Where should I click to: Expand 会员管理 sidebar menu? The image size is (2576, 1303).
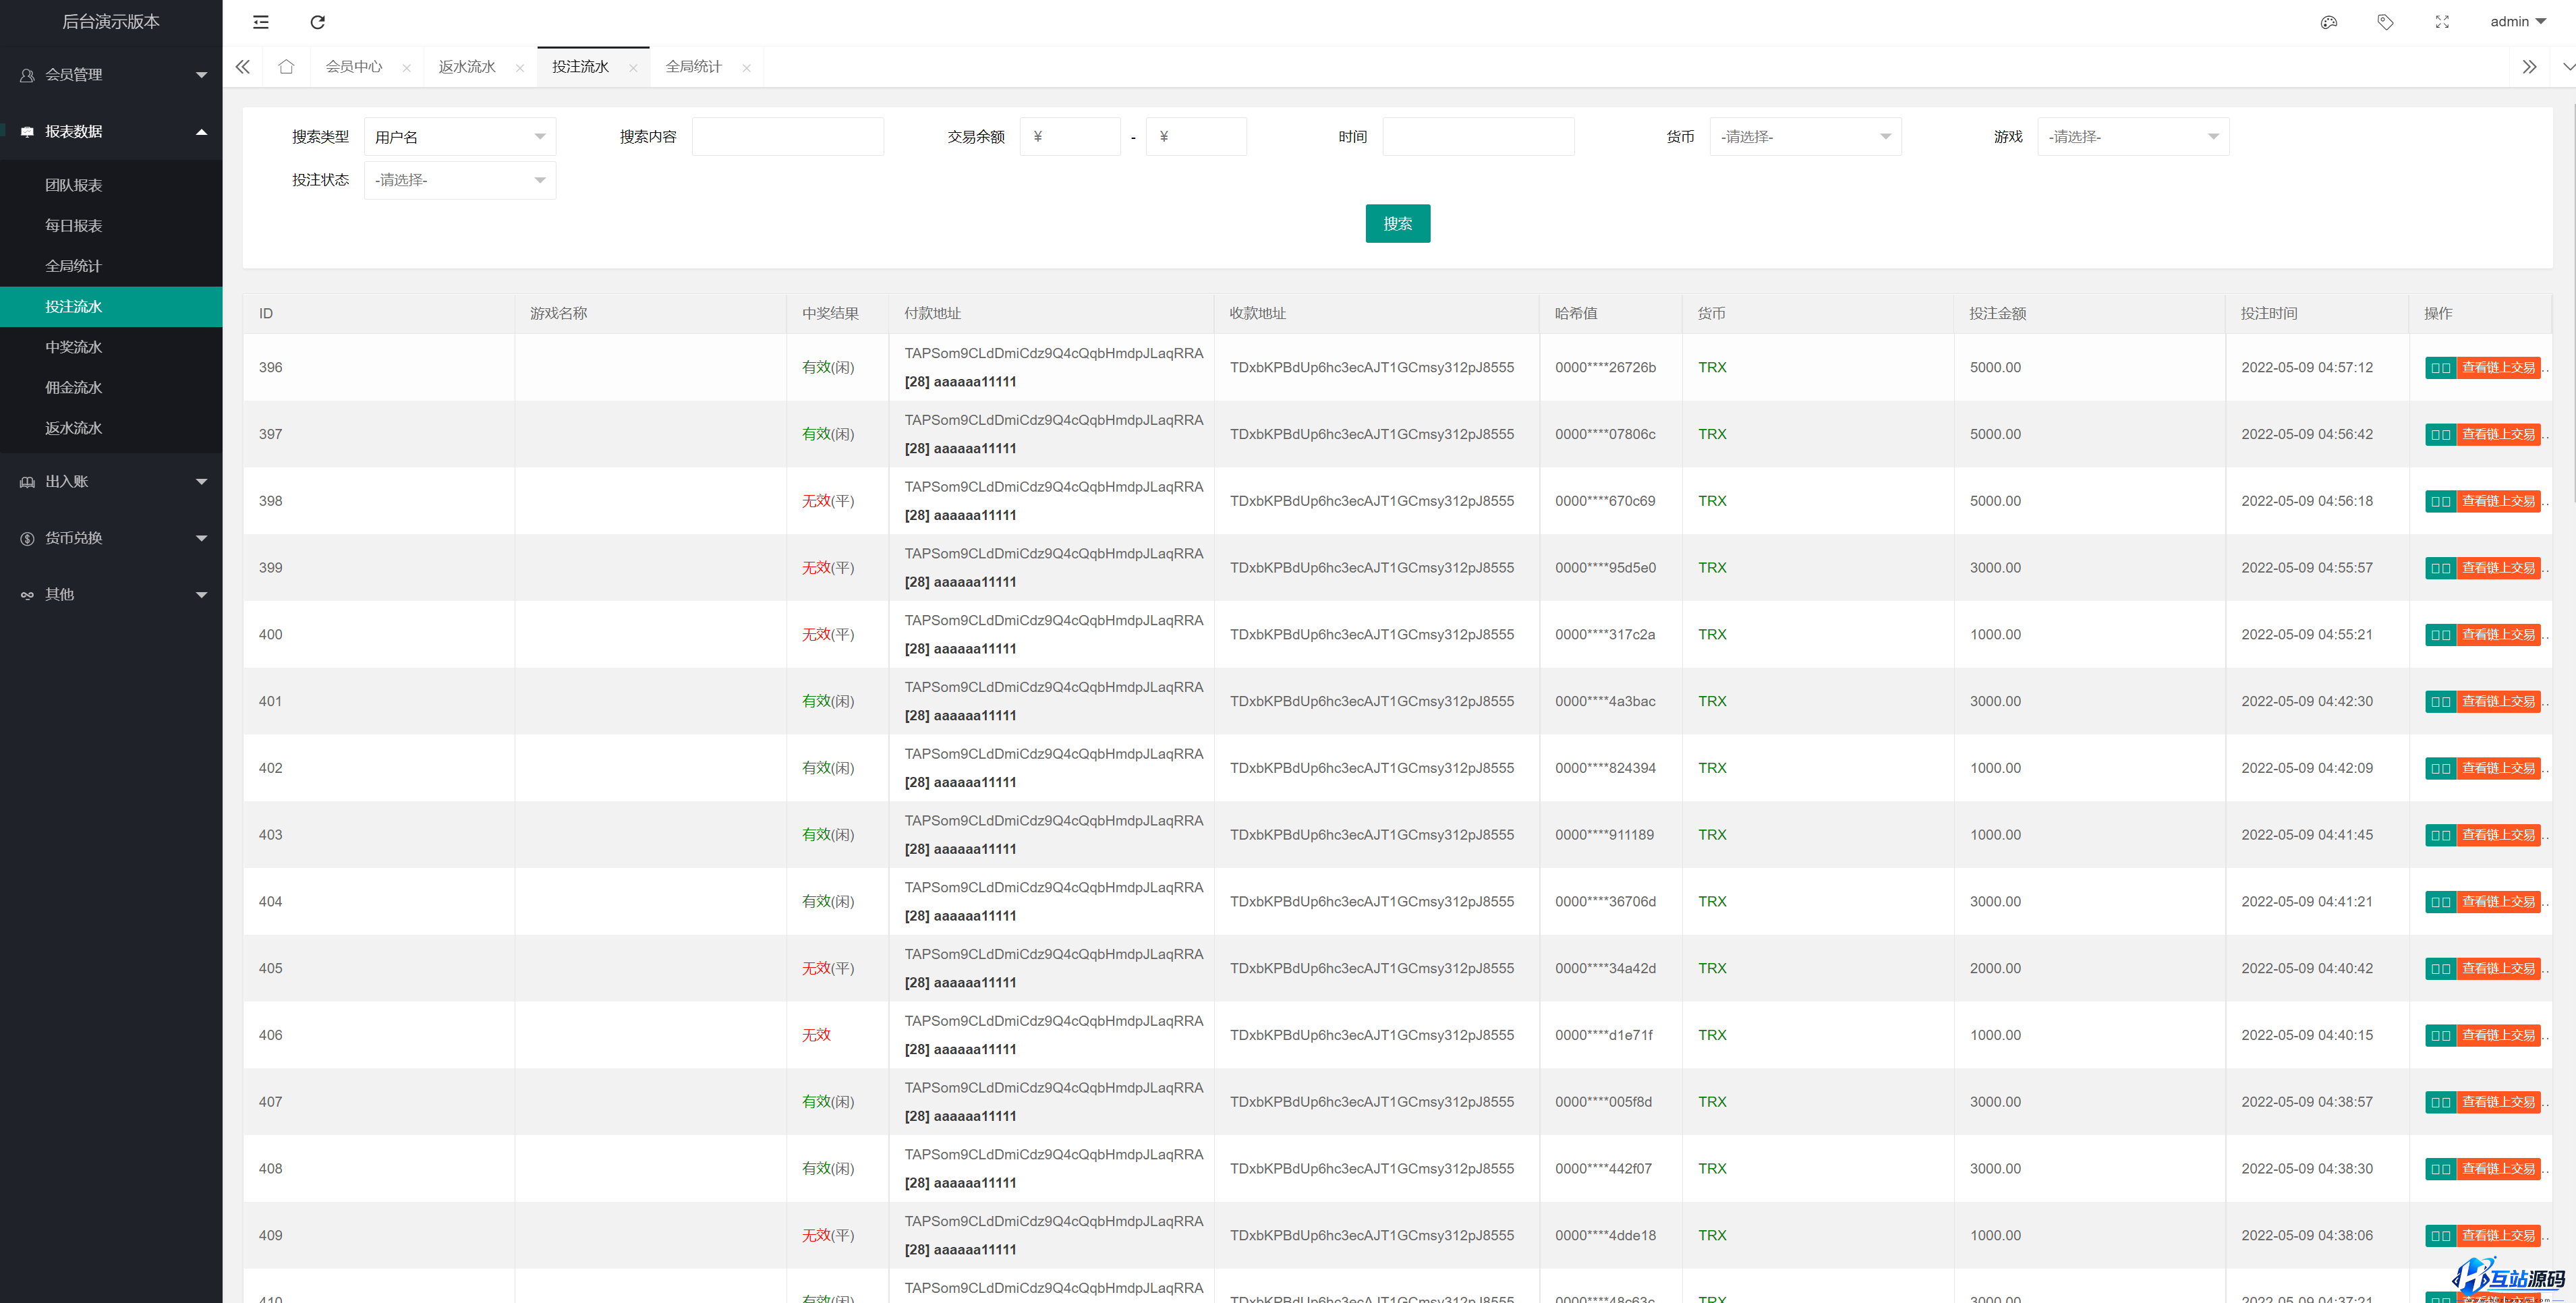coord(111,75)
